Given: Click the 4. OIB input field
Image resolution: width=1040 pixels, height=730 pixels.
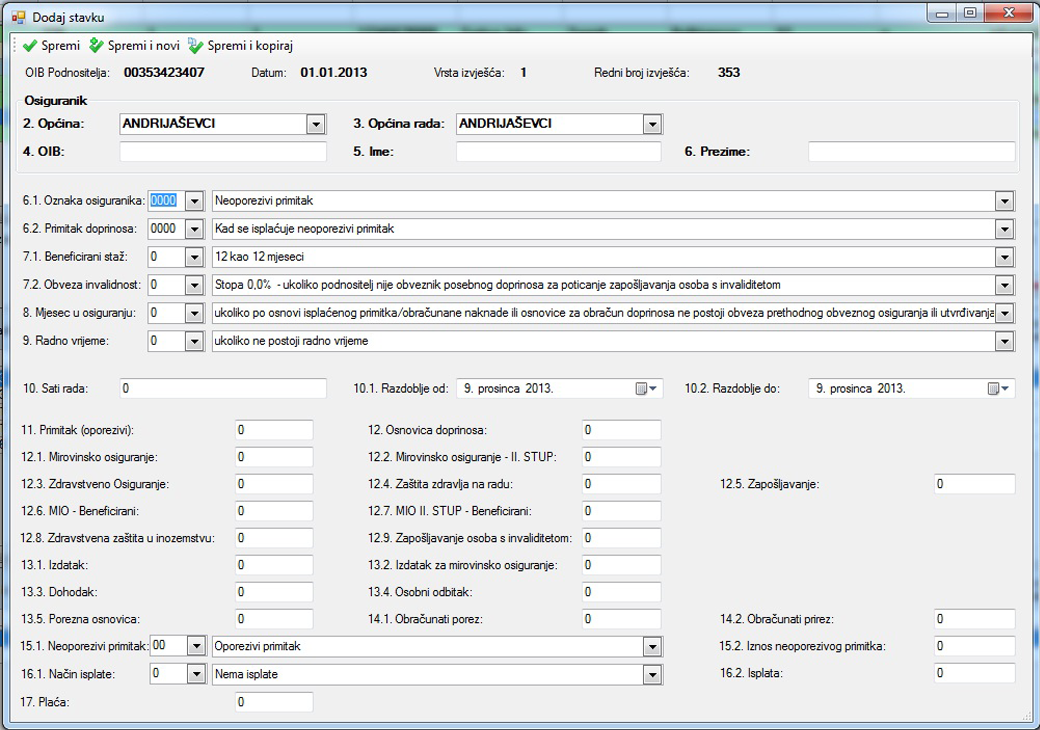Looking at the screenshot, I should click(x=223, y=152).
